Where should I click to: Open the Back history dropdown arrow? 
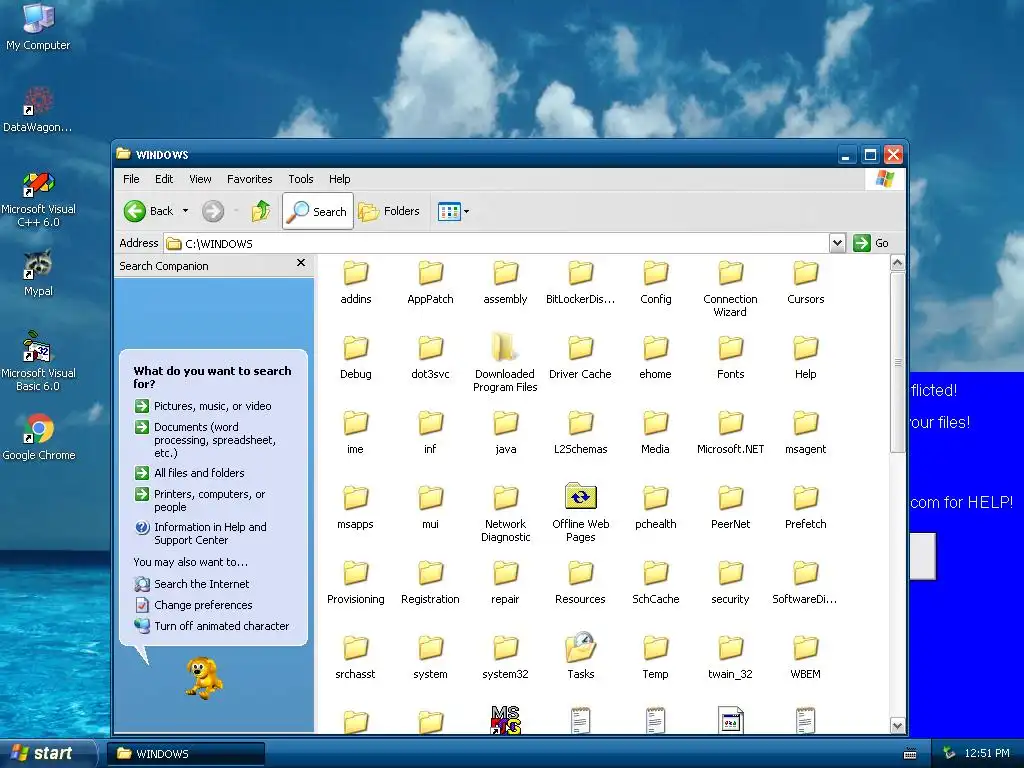click(185, 211)
